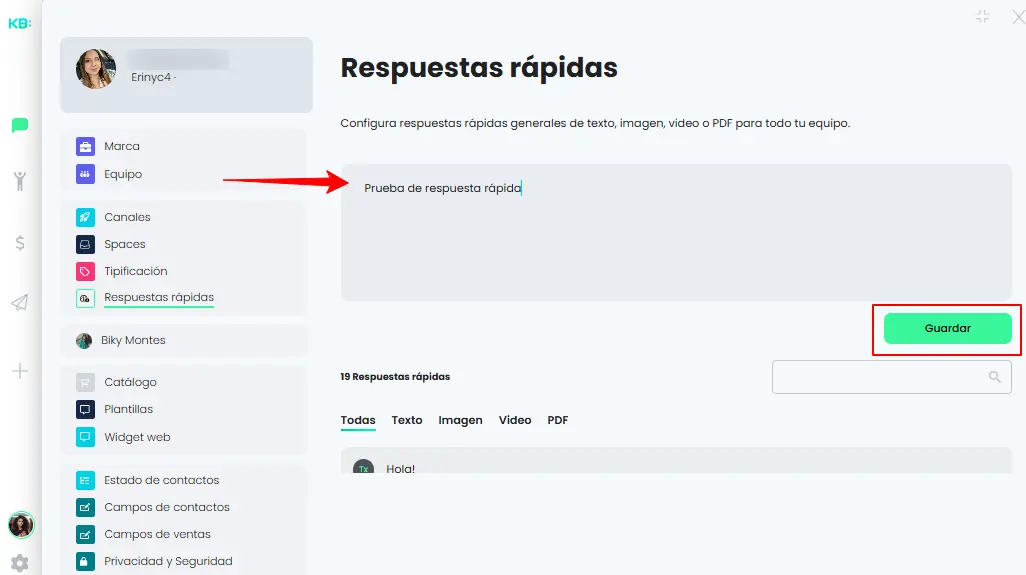The height and width of the screenshot is (575, 1026).
Task: Select the Video tab
Action: pos(515,420)
